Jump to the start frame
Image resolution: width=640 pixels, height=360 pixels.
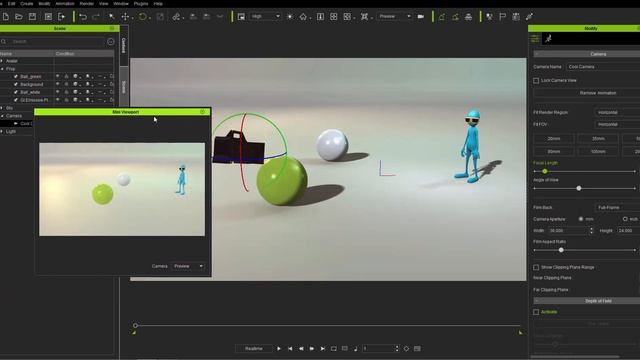click(290, 349)
